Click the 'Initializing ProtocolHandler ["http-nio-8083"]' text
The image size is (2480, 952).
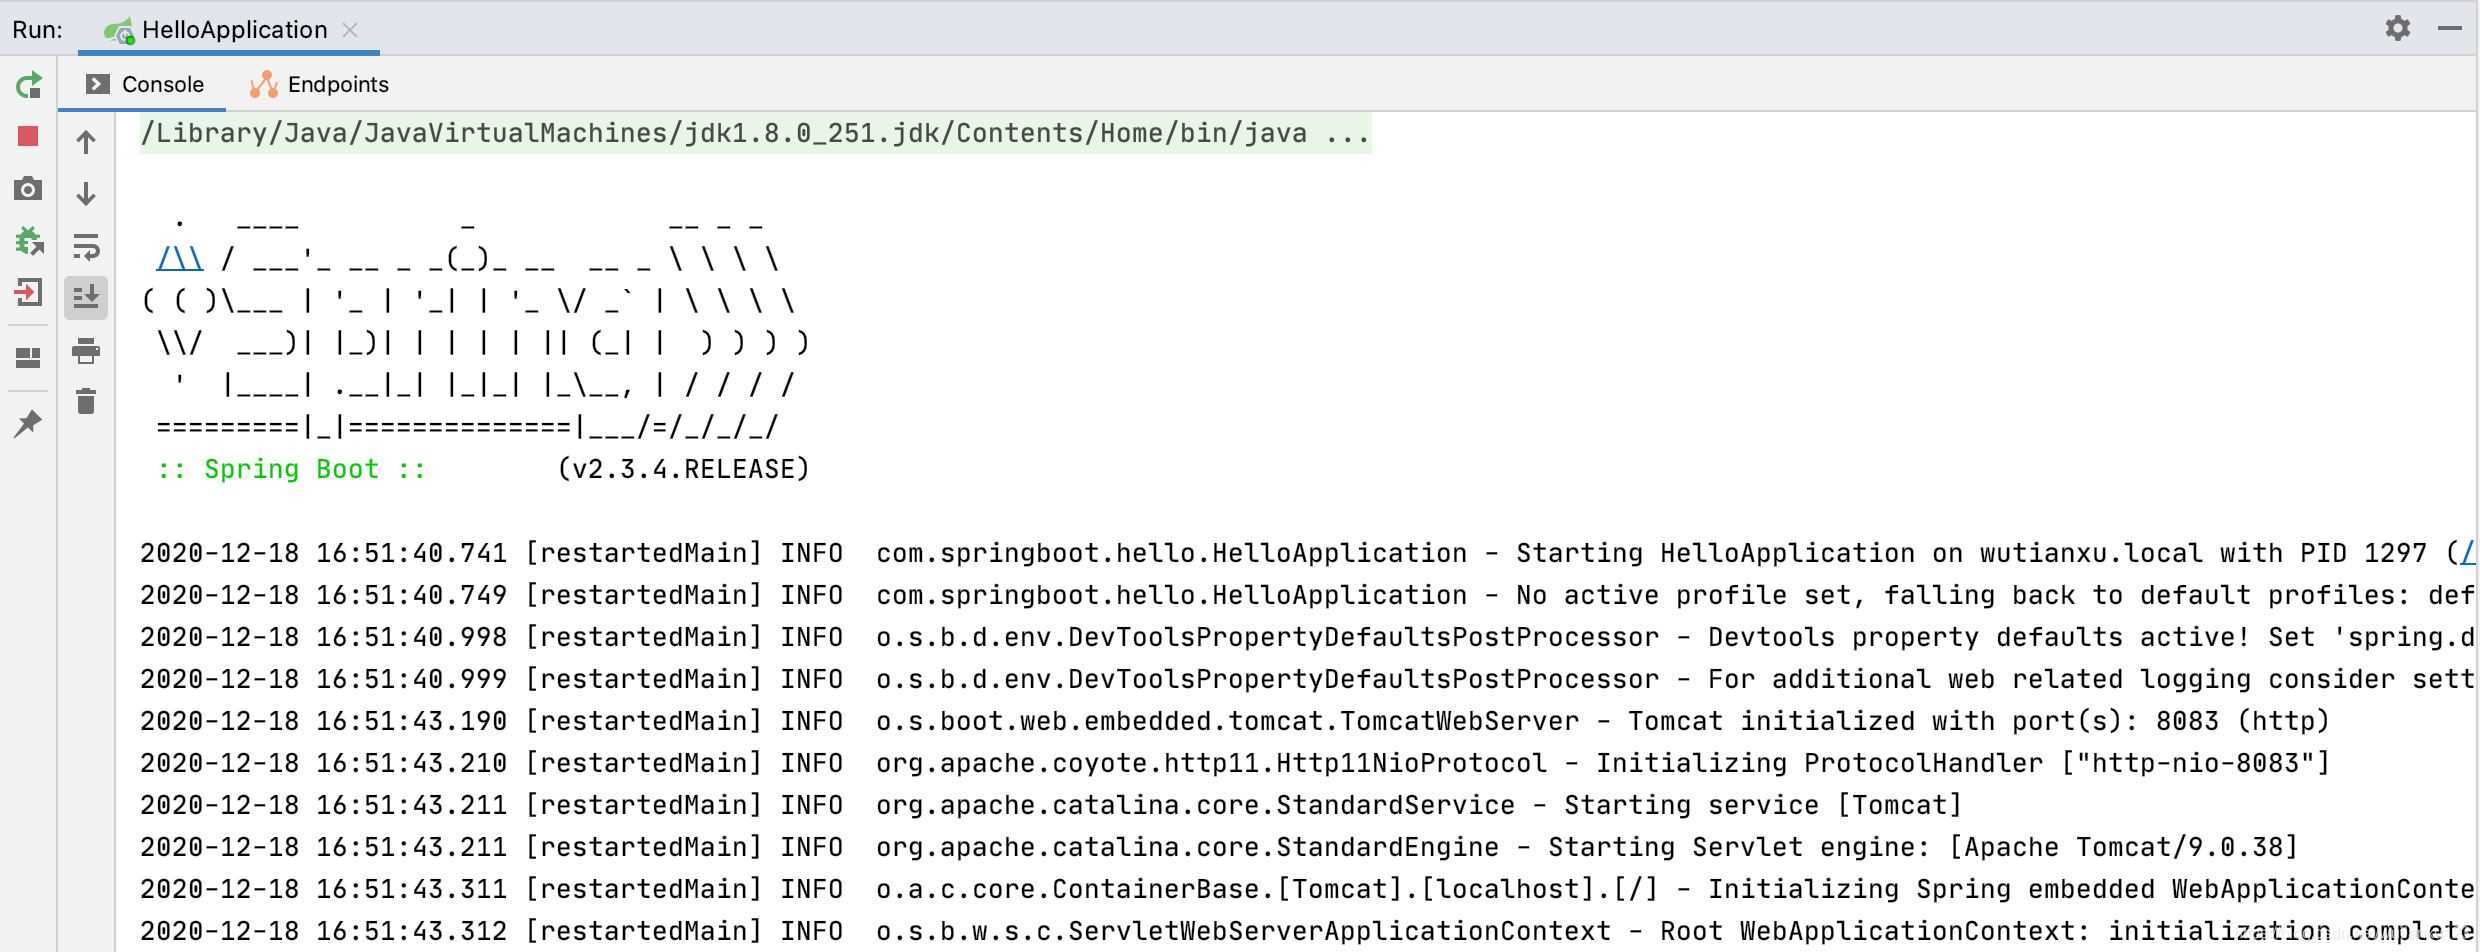(x=1963, y=763)
